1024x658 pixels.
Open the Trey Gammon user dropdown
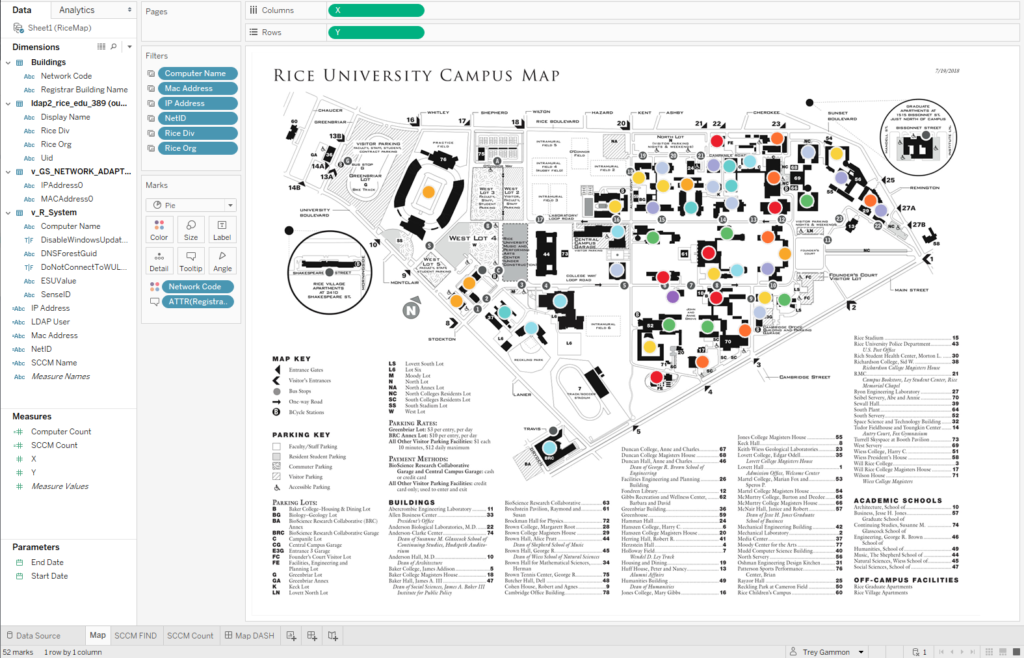tap(861, 652)
